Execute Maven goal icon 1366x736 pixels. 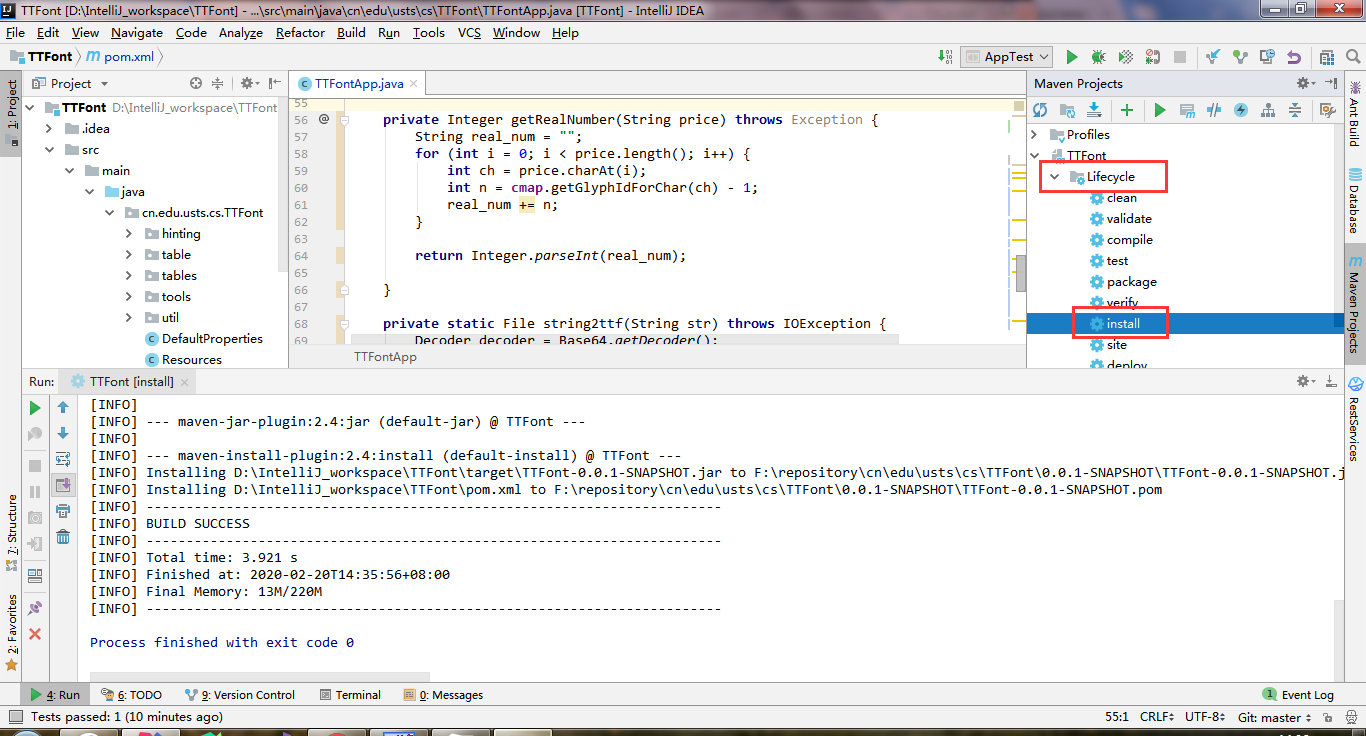[x=1187, y=110]
